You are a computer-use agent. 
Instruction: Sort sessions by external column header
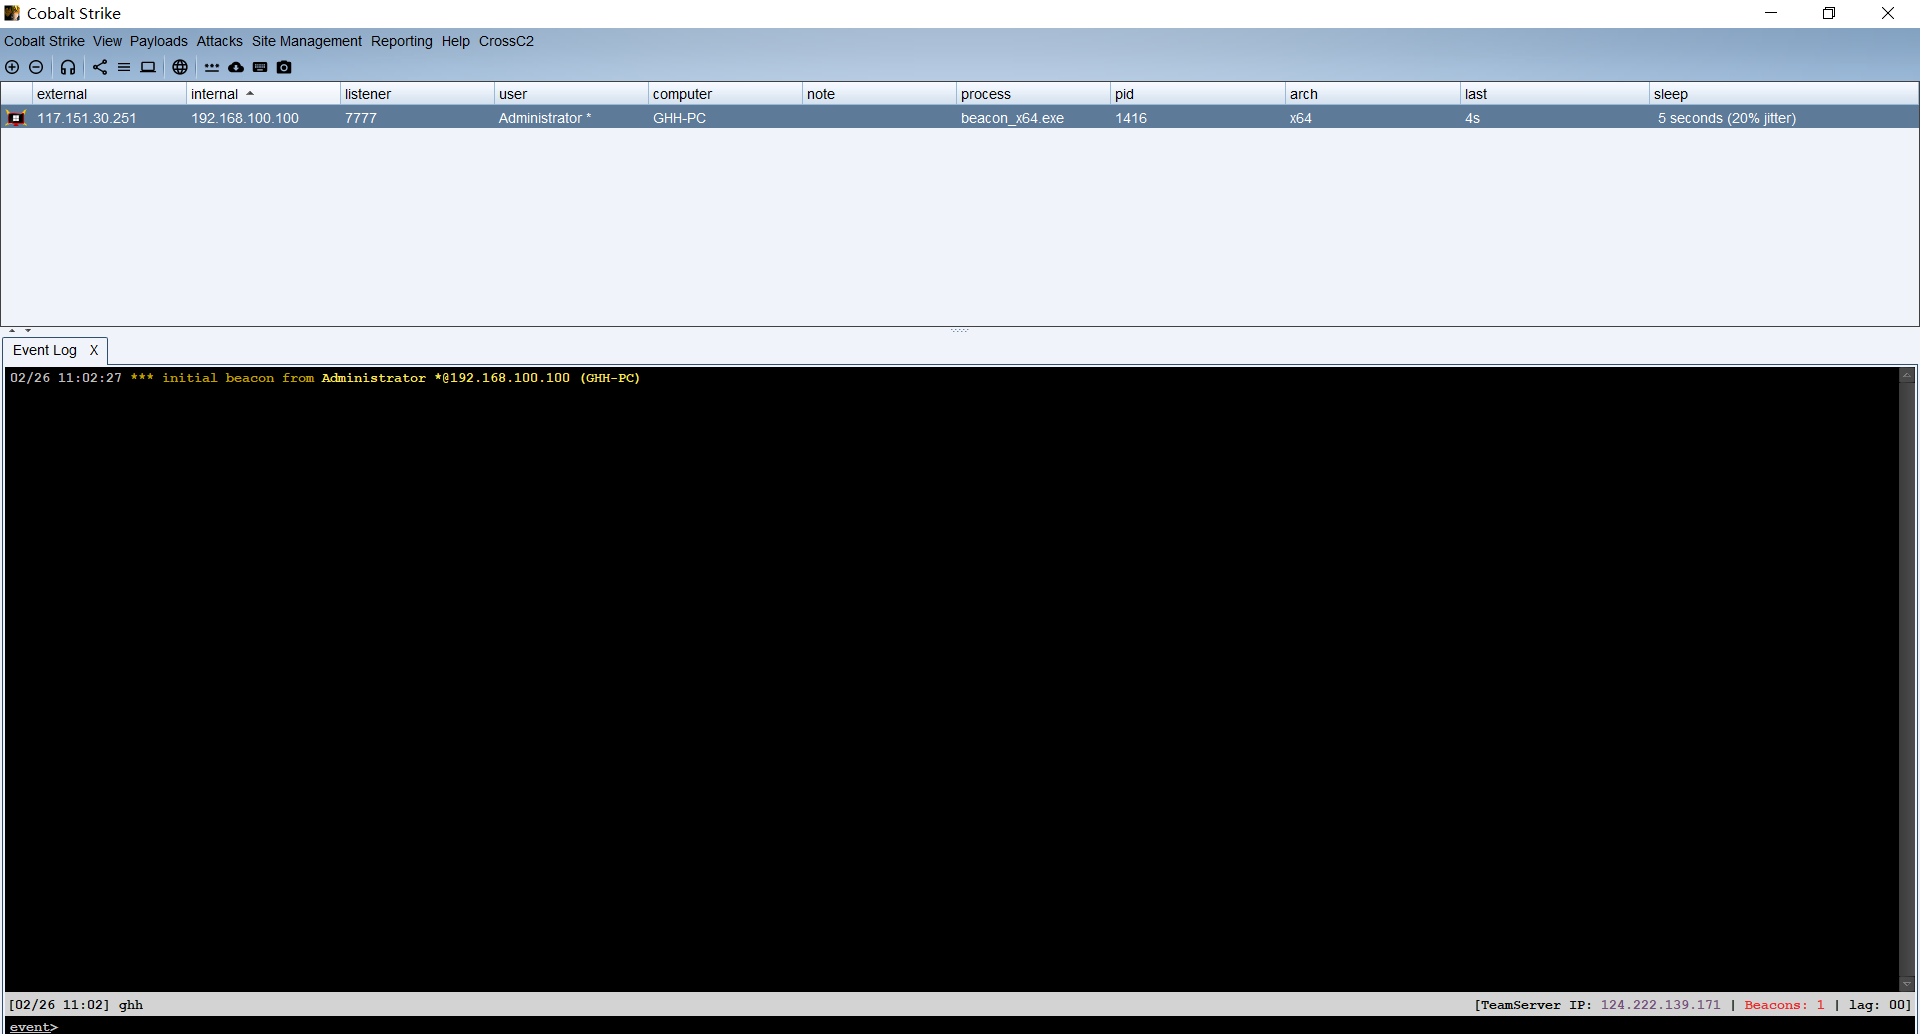pyautogui.click(x=109, y=94)
